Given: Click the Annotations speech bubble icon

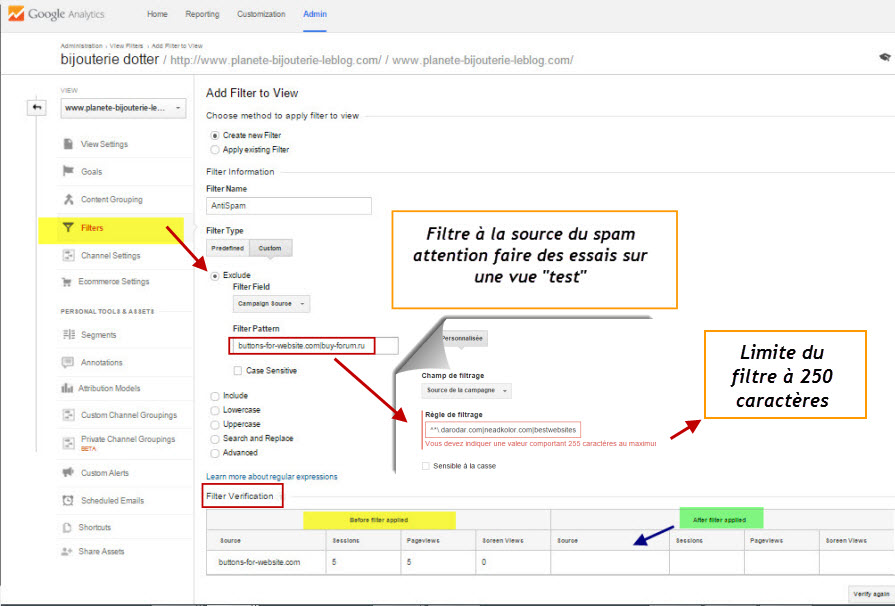Looking at the screenshot, I should [x=68, y=362].
